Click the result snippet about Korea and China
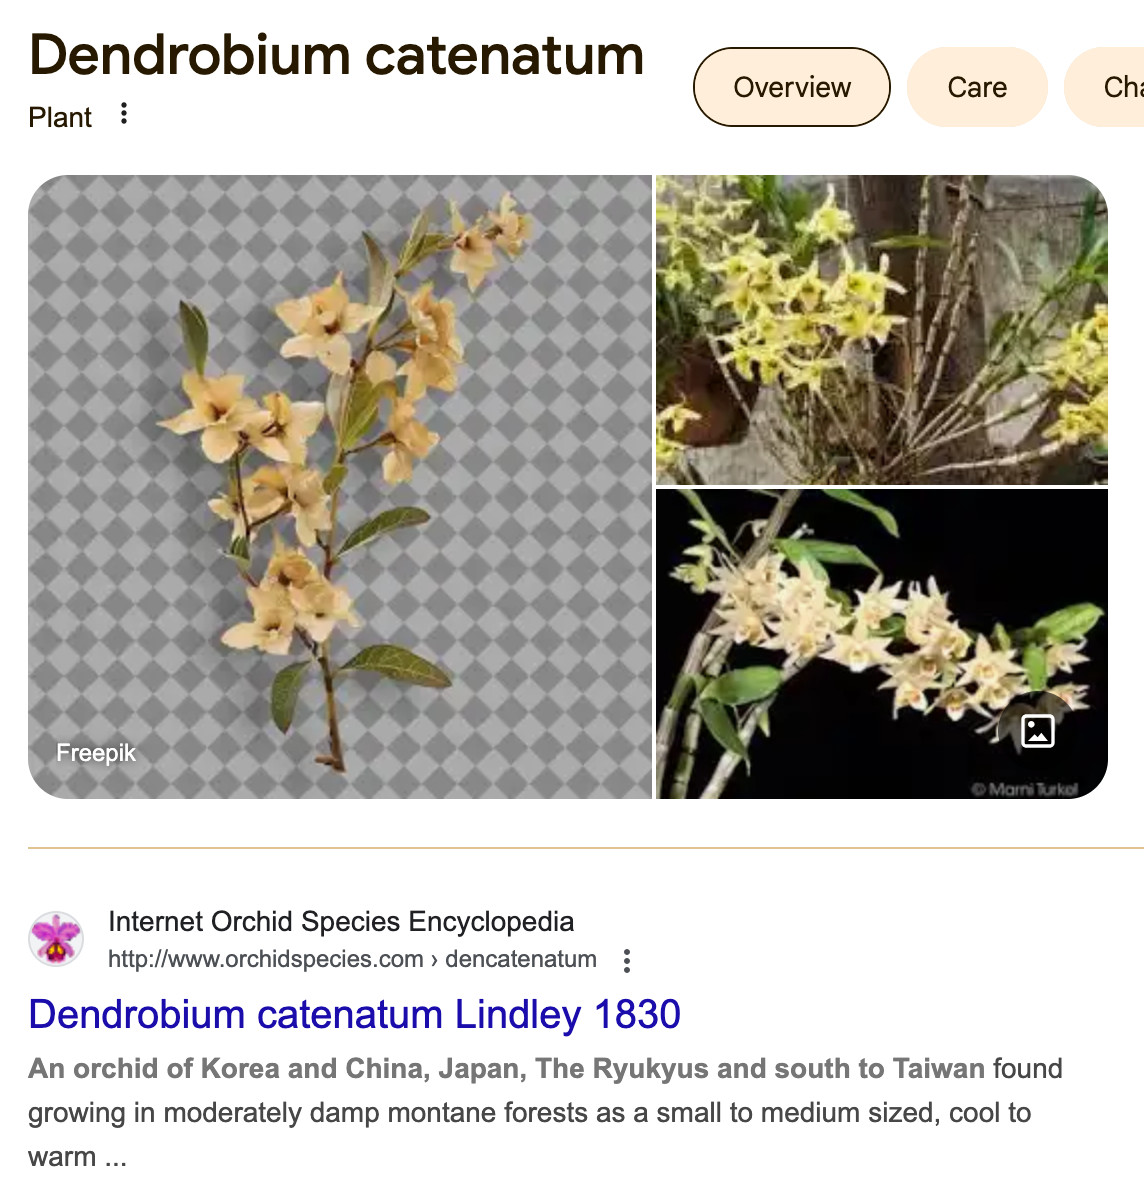The image size is (1144, 1188). (545, 1112)
